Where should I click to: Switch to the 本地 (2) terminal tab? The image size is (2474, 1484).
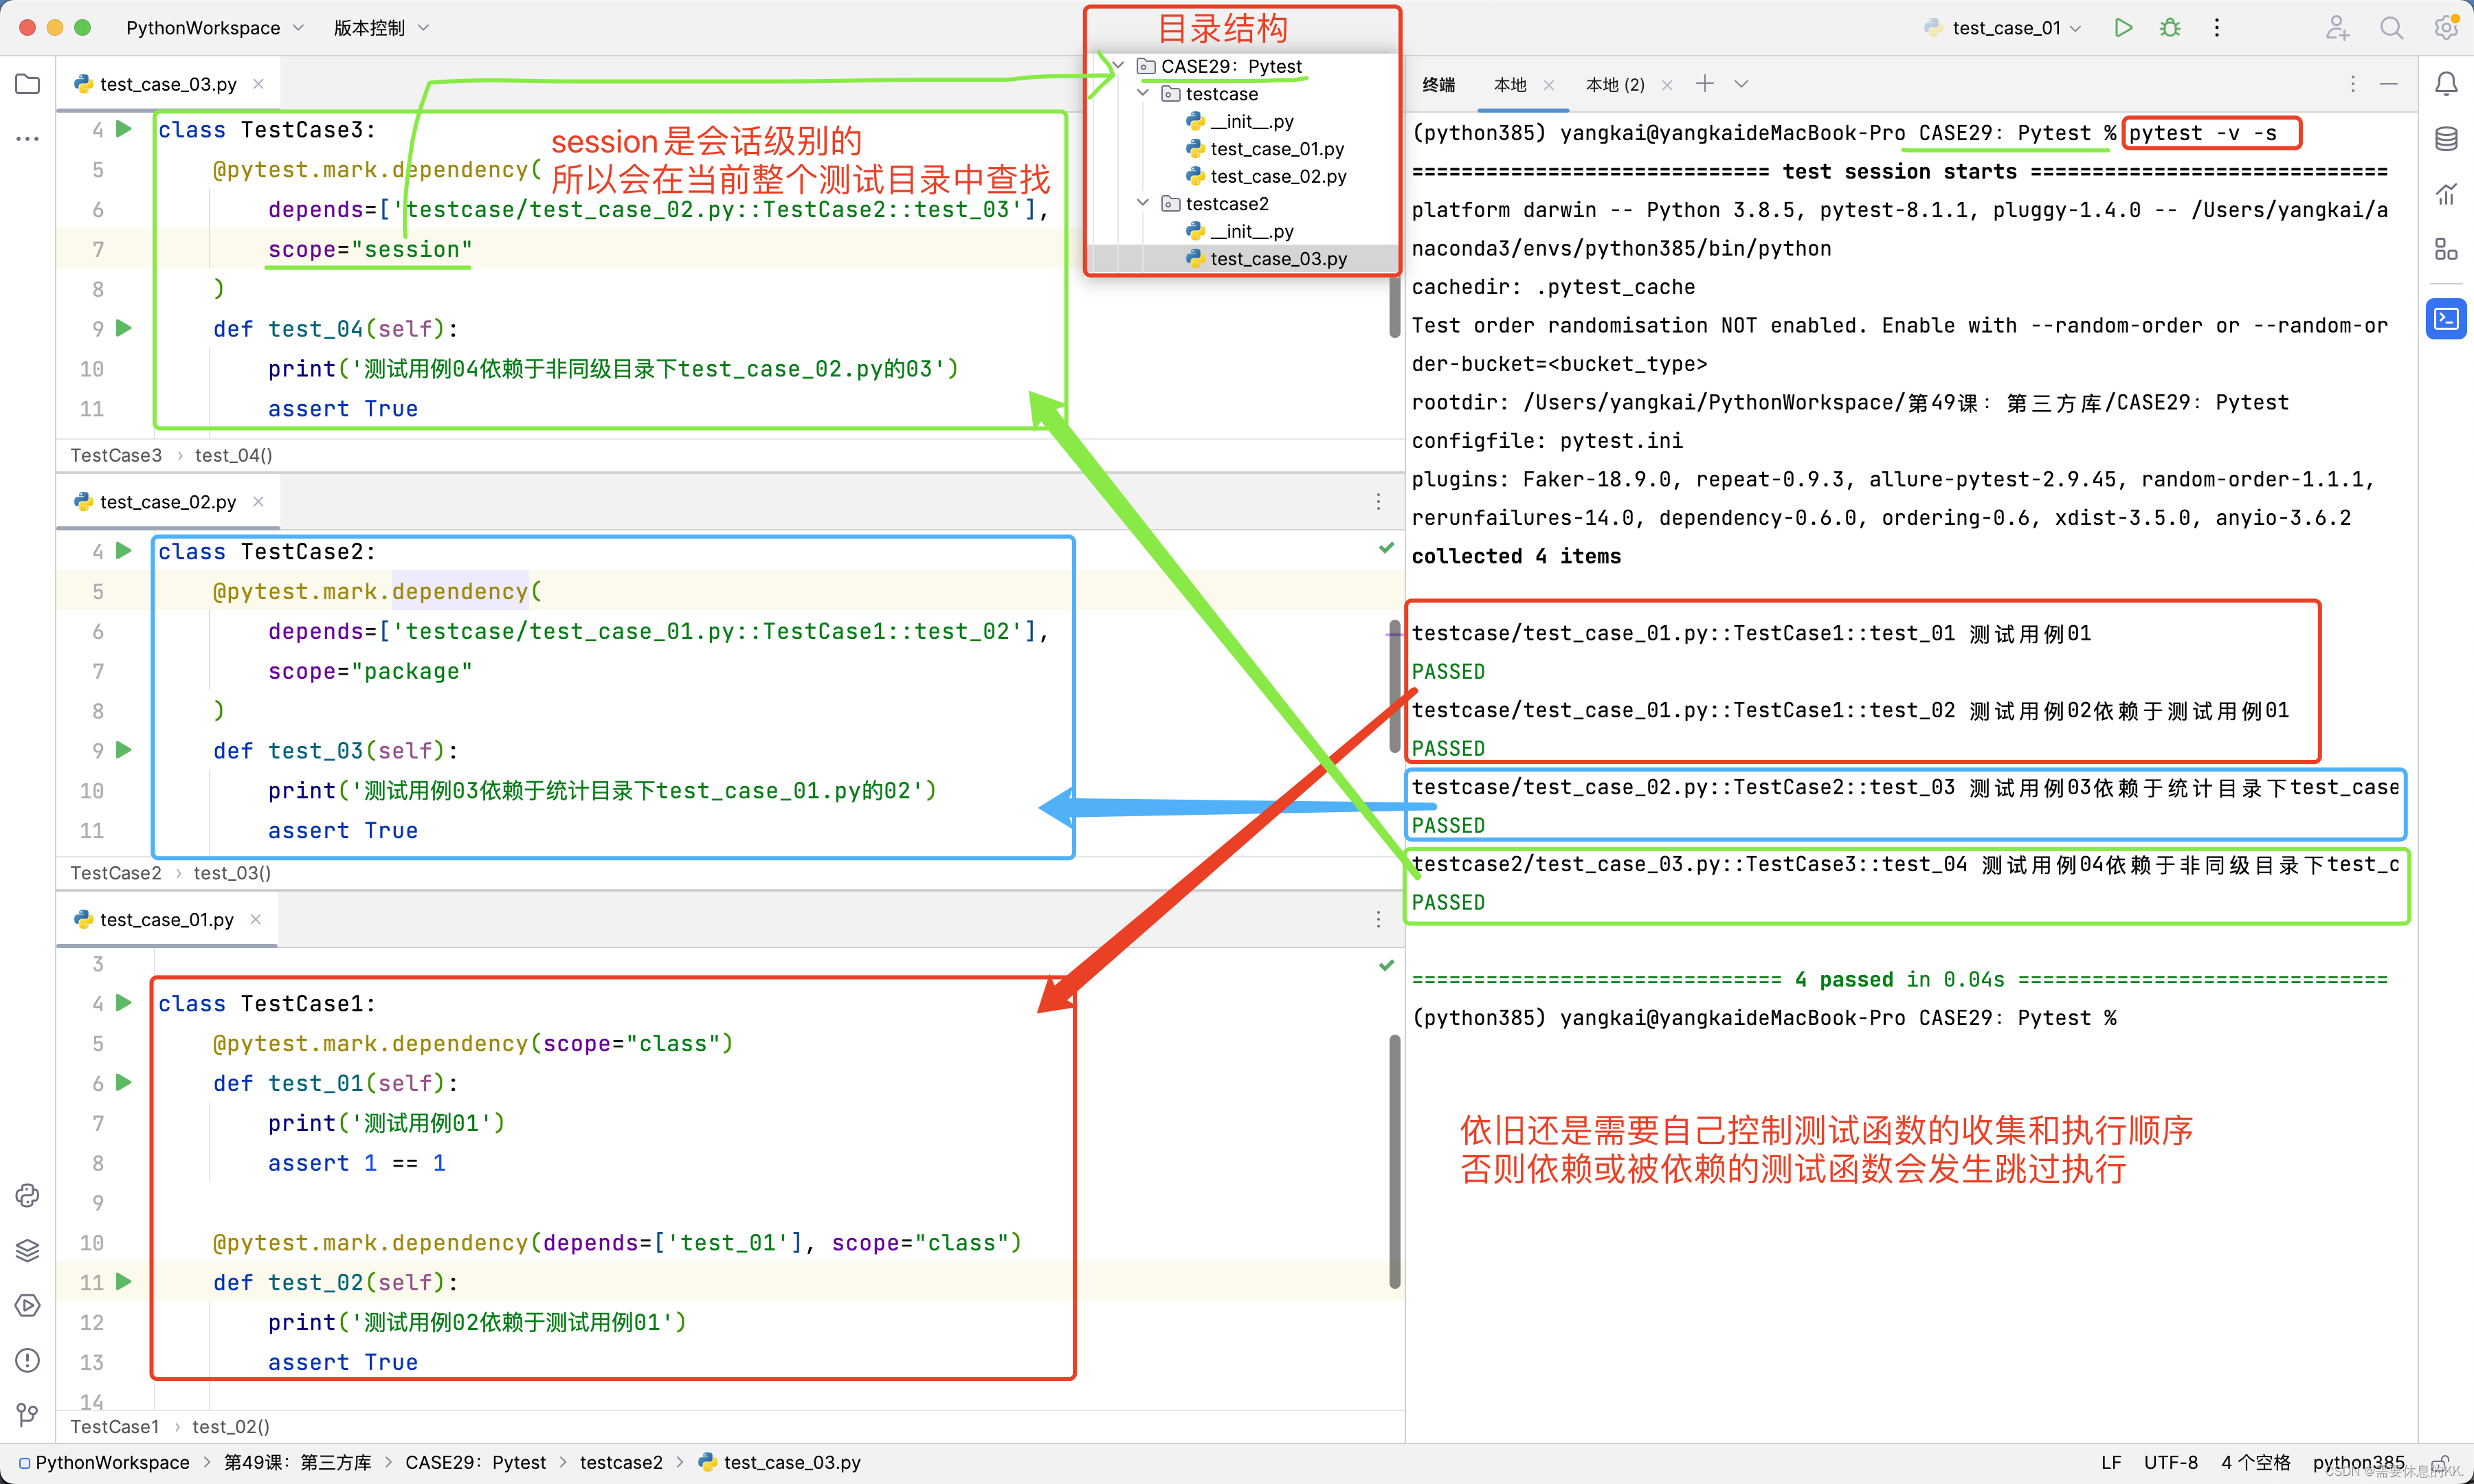click(1615, 85)
